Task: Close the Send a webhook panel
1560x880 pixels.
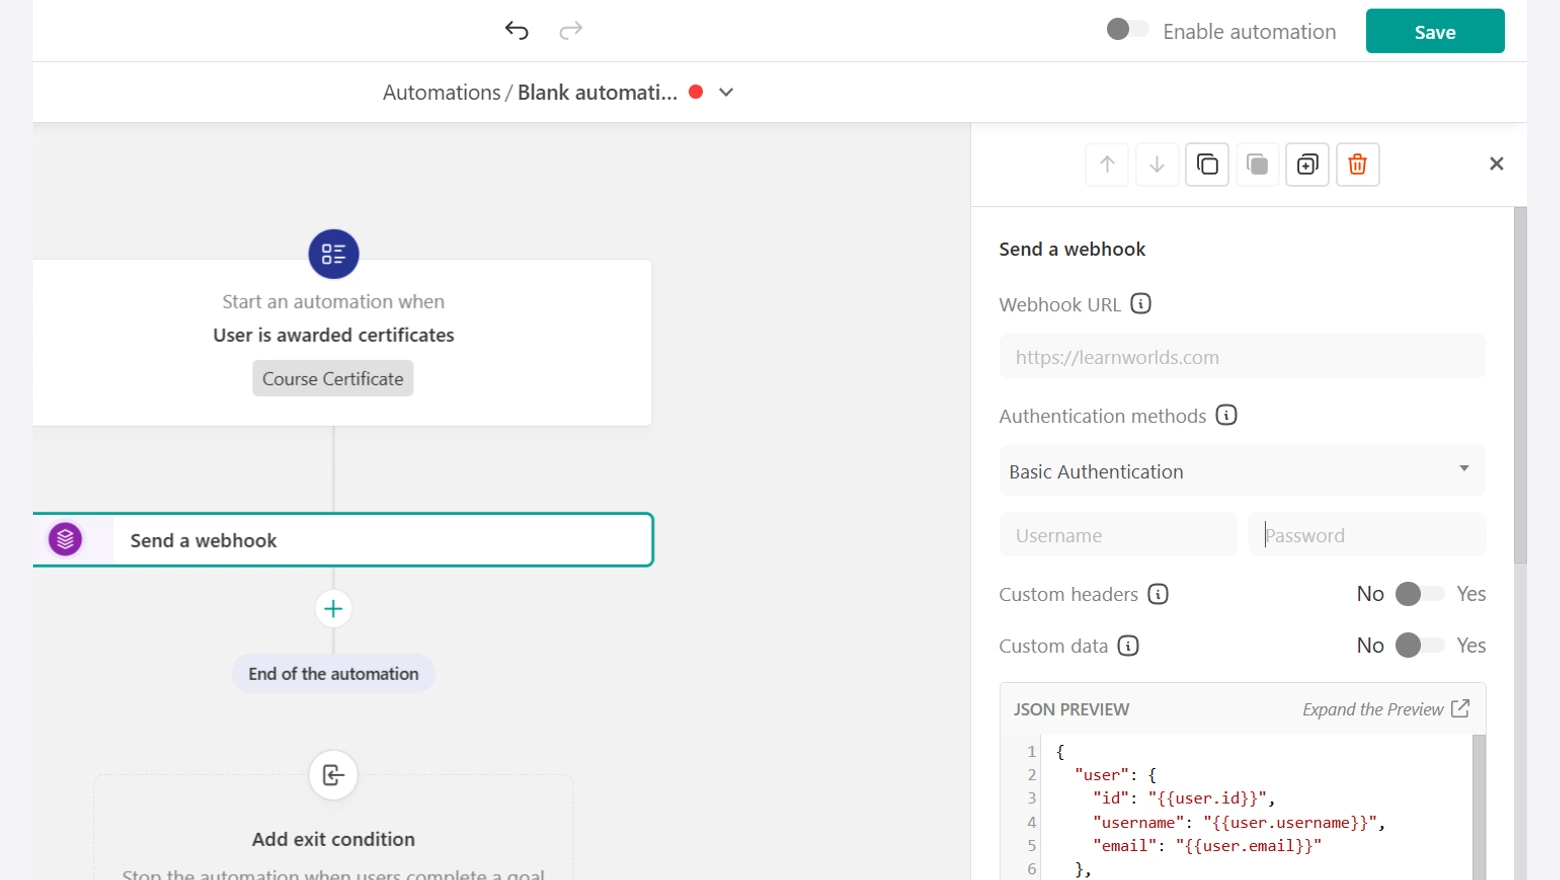Action: click(x=1496, y=164)
